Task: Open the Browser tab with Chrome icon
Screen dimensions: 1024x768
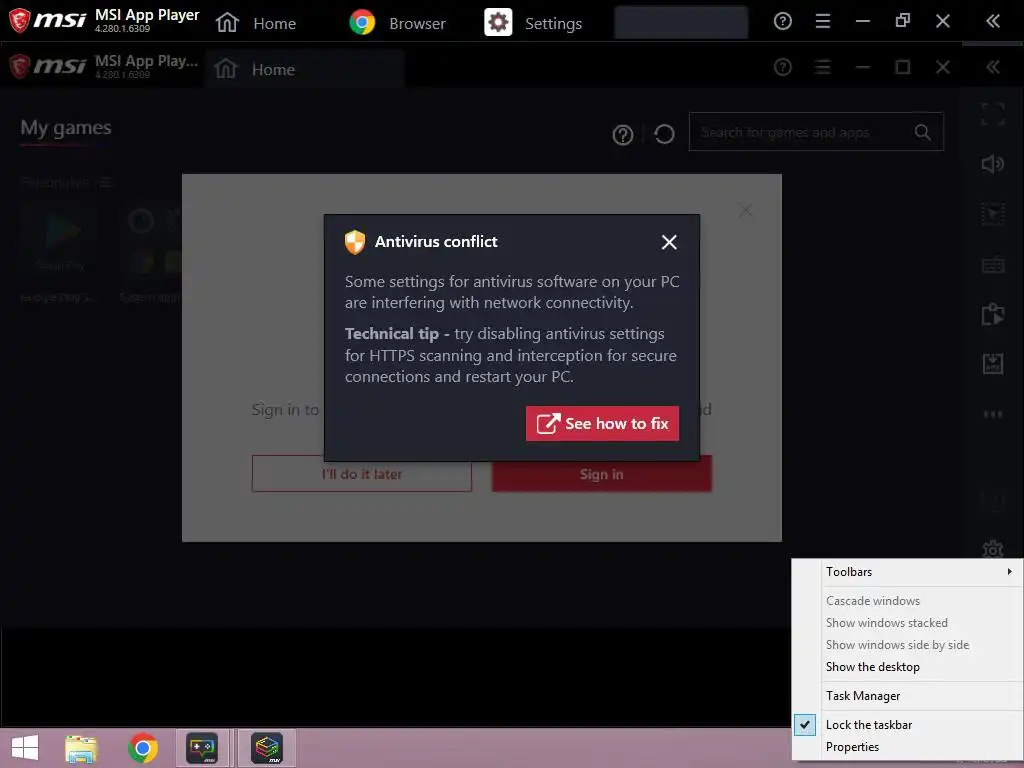Action: (397, 23)
